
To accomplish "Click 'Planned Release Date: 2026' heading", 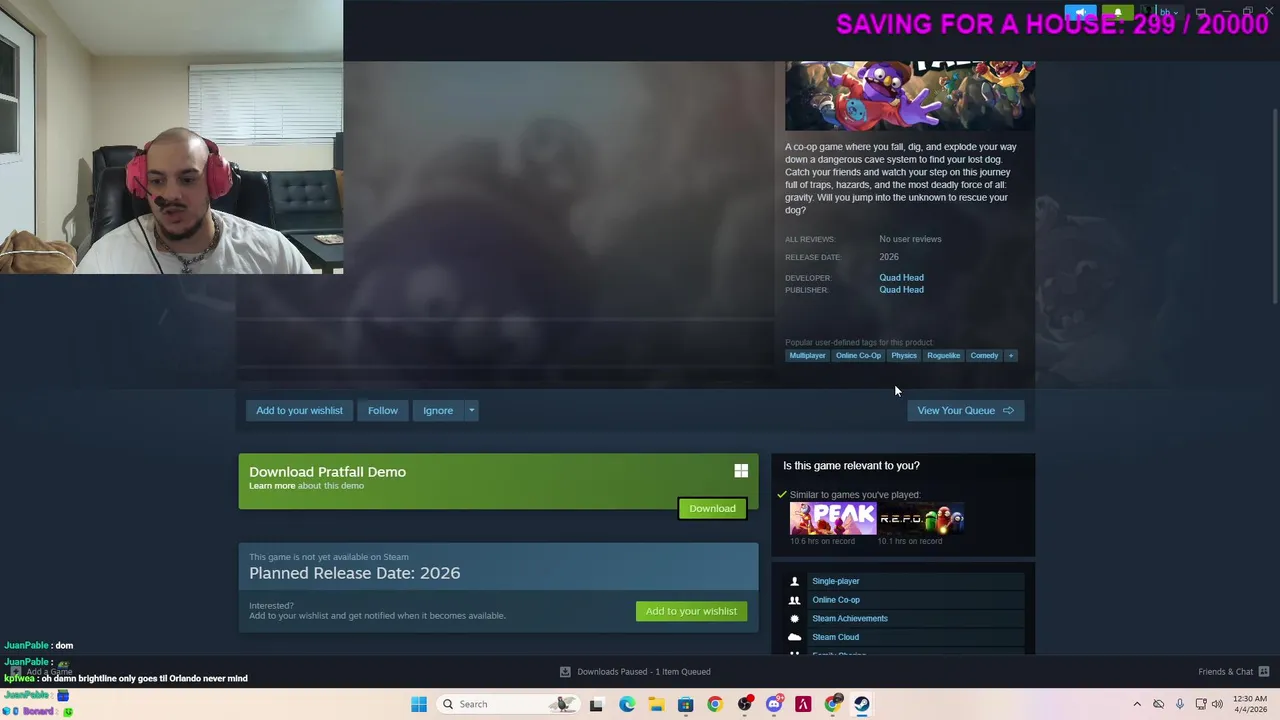I will pyautogui.click(x=355, y=573).
